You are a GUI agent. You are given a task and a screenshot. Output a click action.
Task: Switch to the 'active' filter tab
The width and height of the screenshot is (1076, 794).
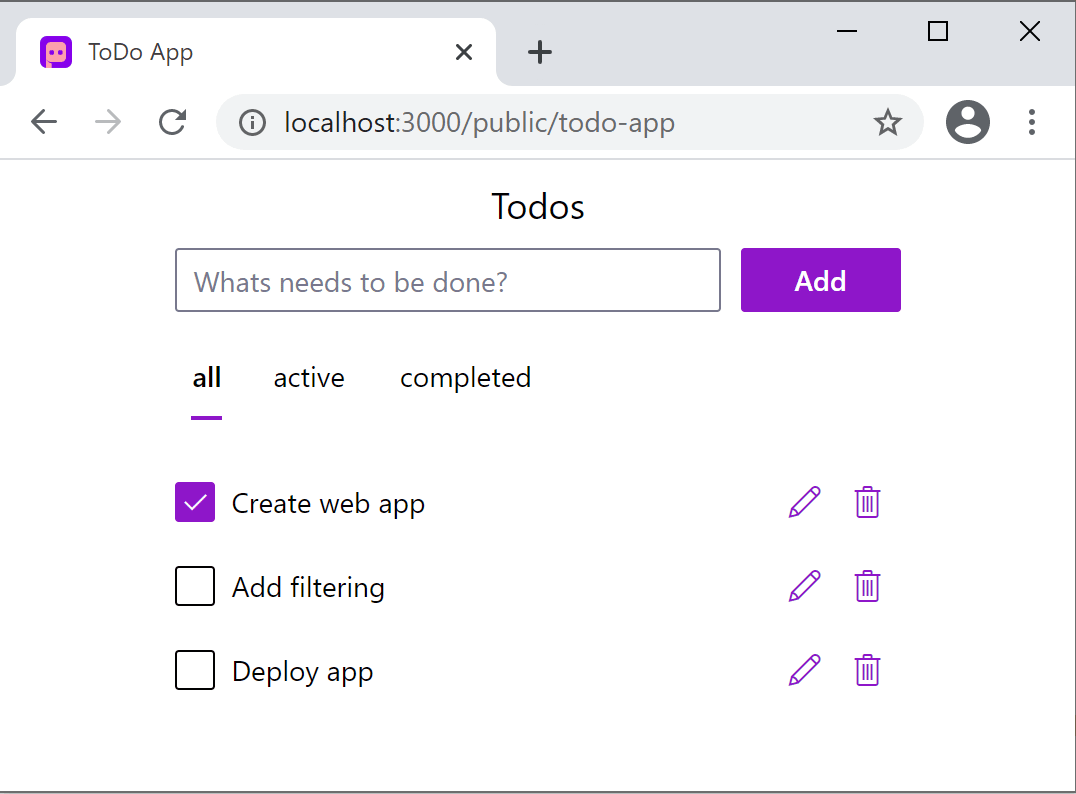coord(309,378)
